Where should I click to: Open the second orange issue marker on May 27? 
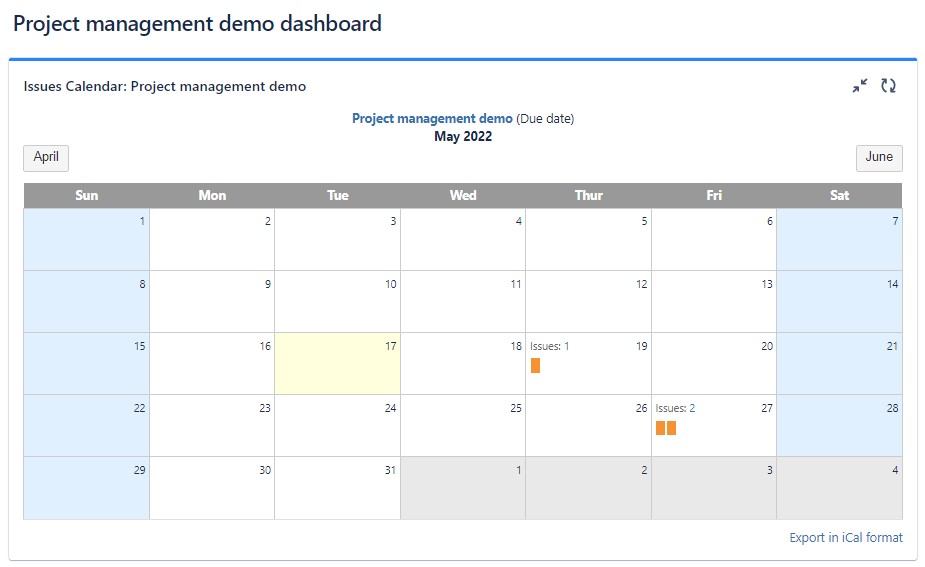(671, 428)
